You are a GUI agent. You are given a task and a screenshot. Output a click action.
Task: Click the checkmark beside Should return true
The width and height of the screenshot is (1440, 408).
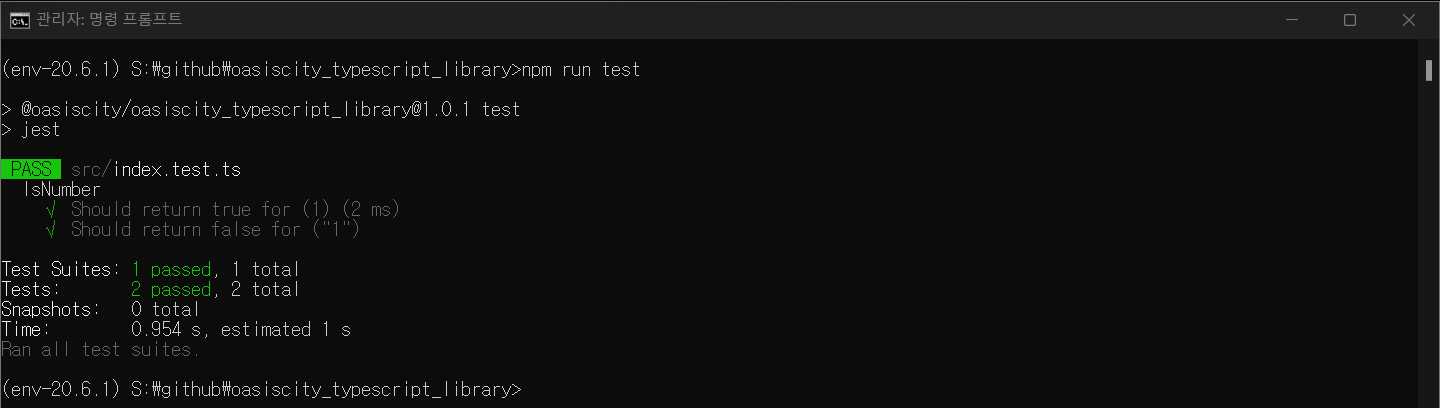tap(51, 209)
